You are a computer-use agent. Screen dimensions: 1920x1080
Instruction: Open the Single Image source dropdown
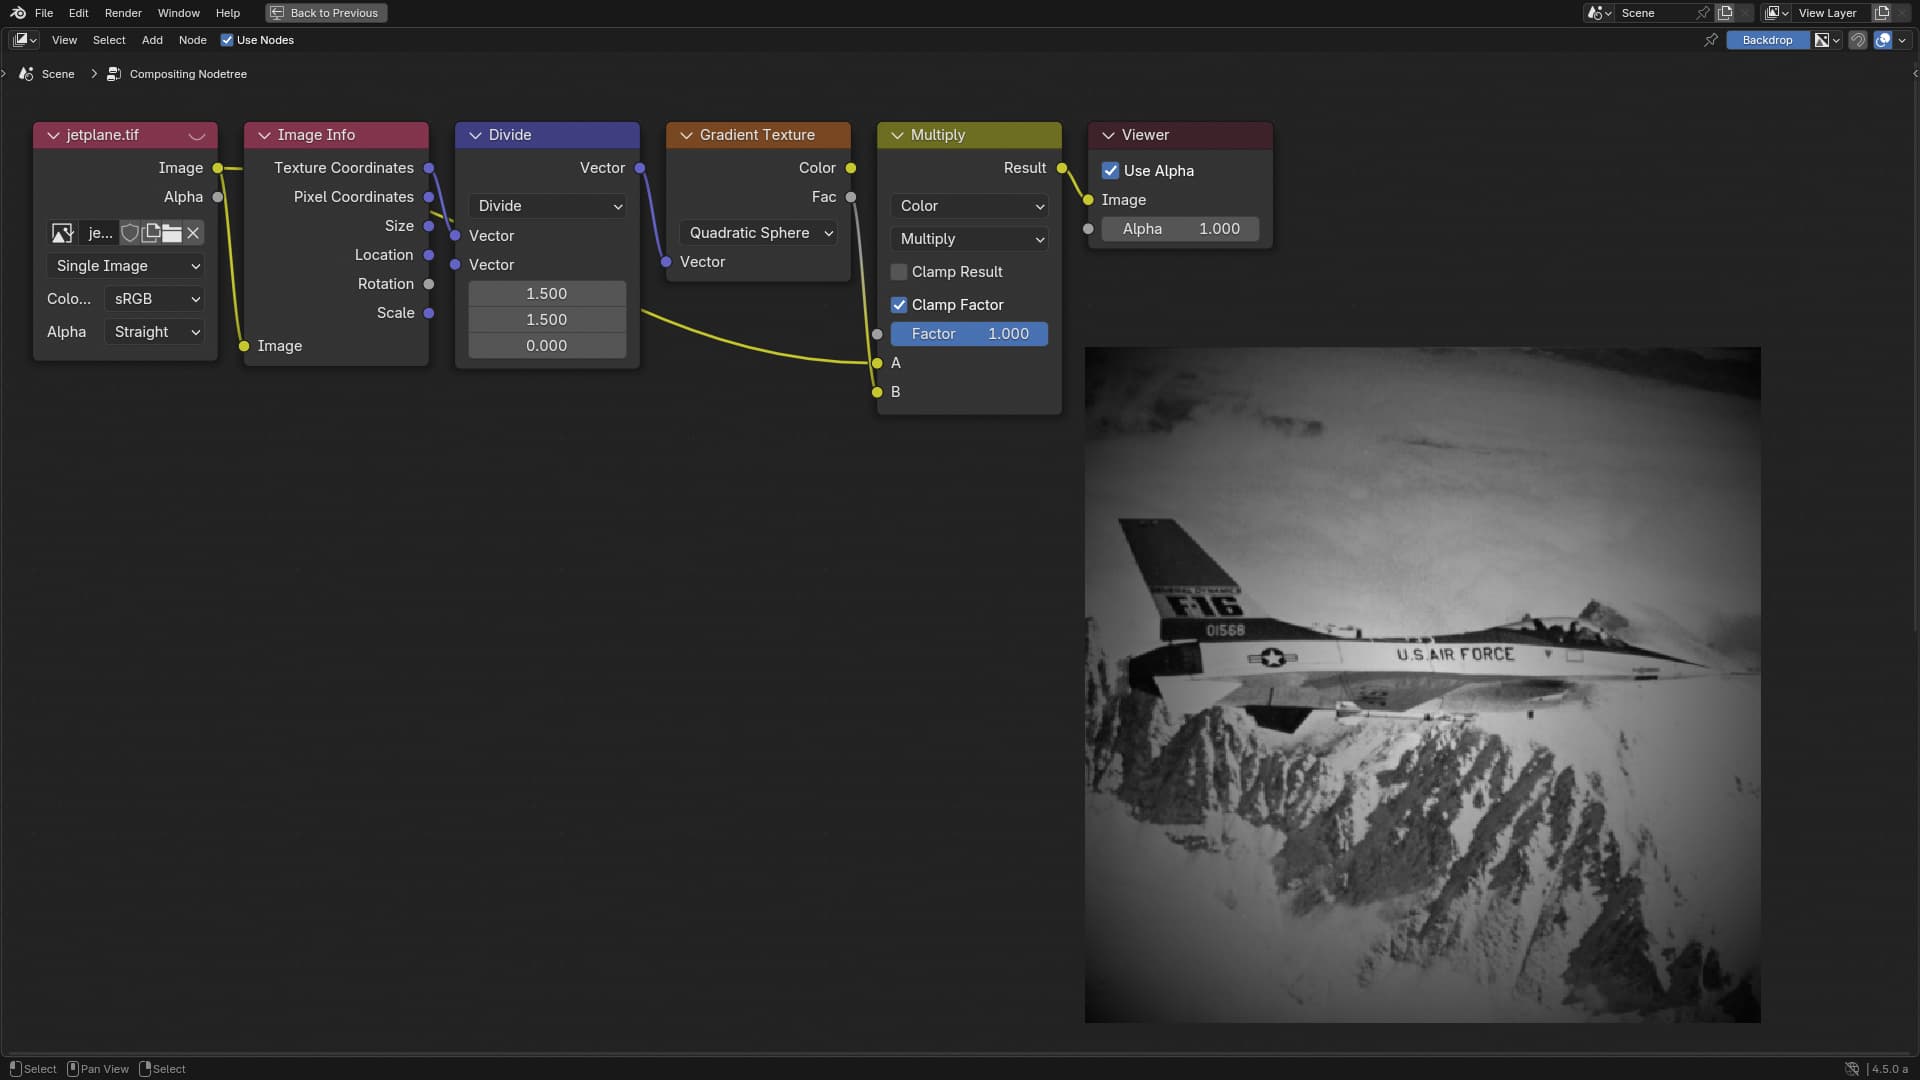(x=126, y=266)
